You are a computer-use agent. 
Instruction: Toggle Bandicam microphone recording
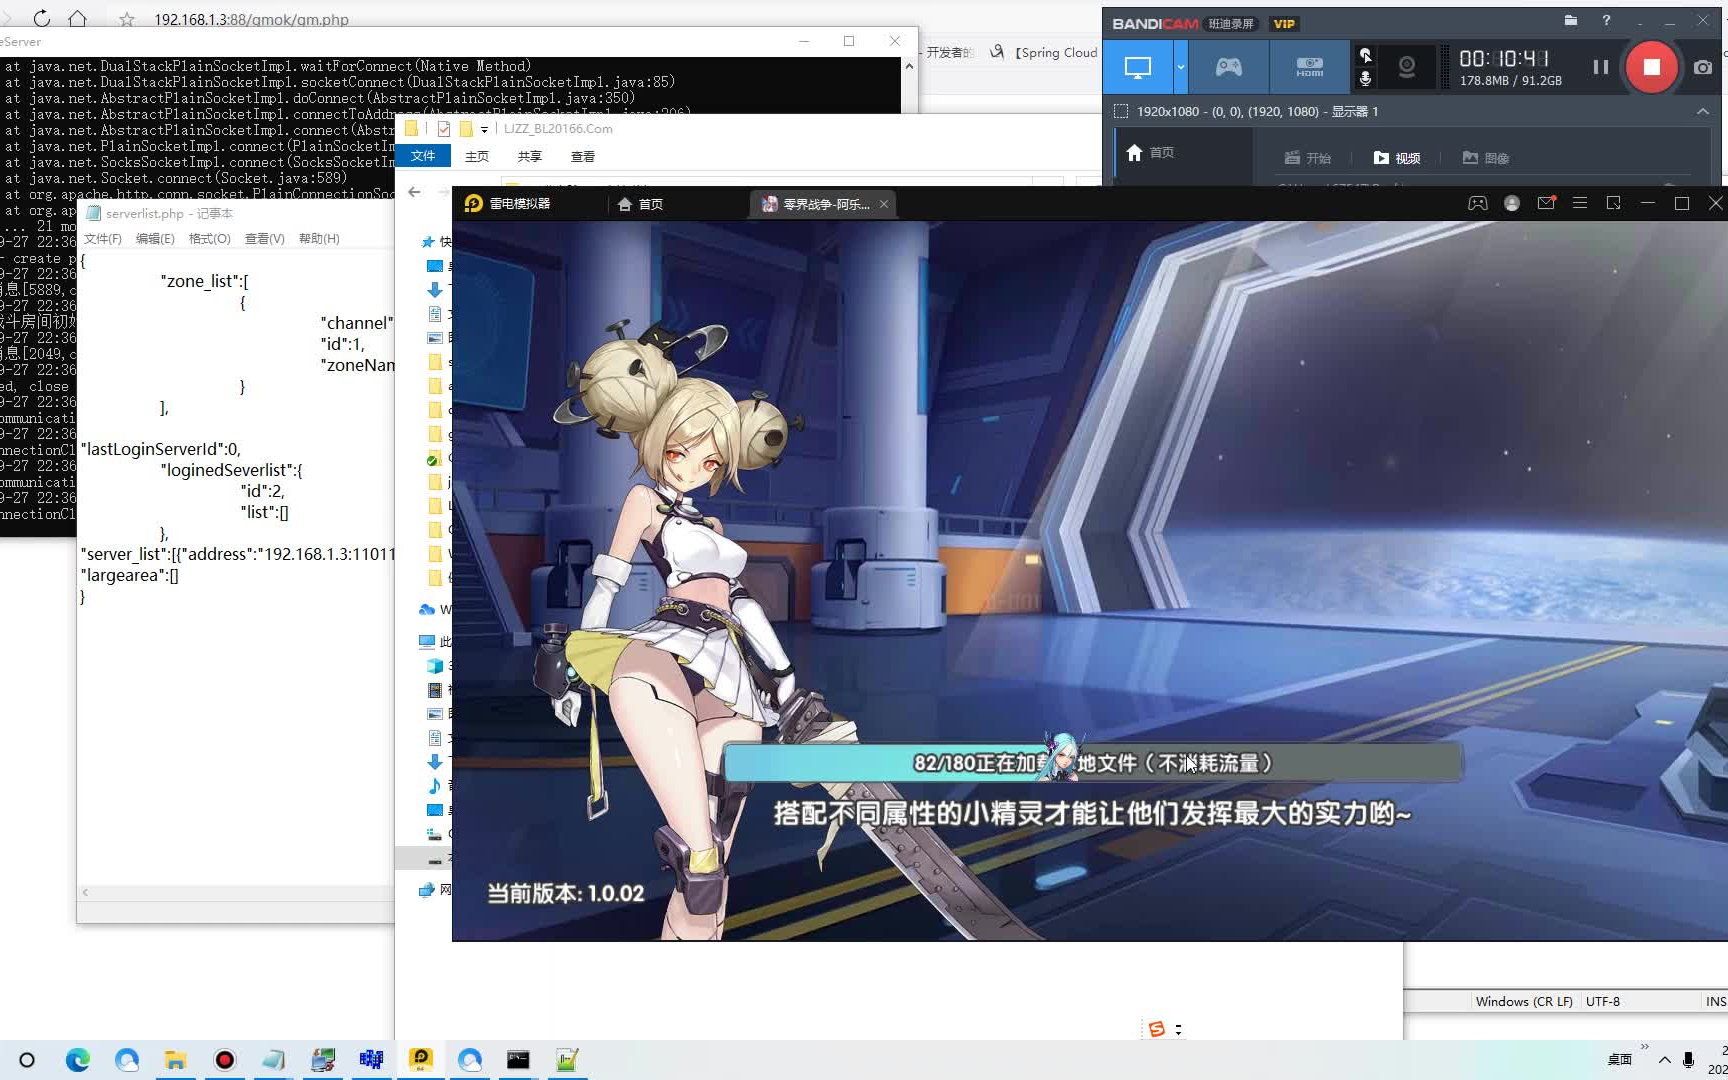tap(1365, 79)
